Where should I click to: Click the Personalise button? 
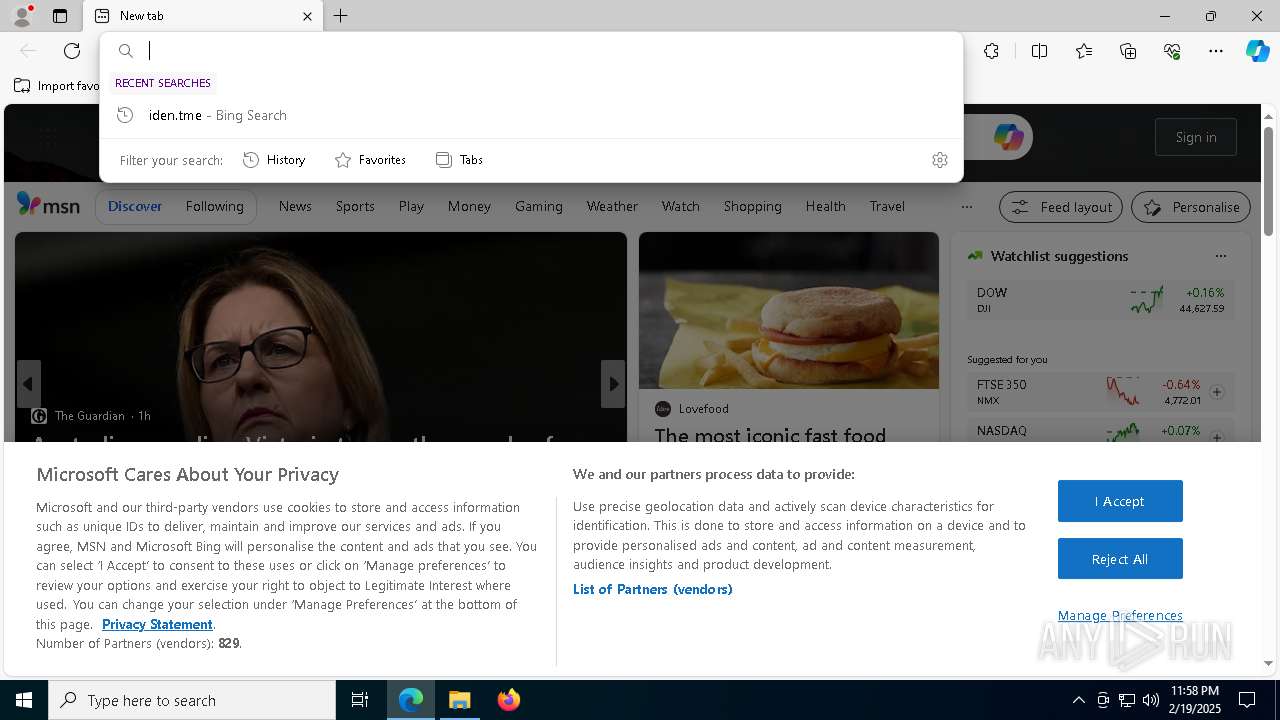coord(1191,207)
